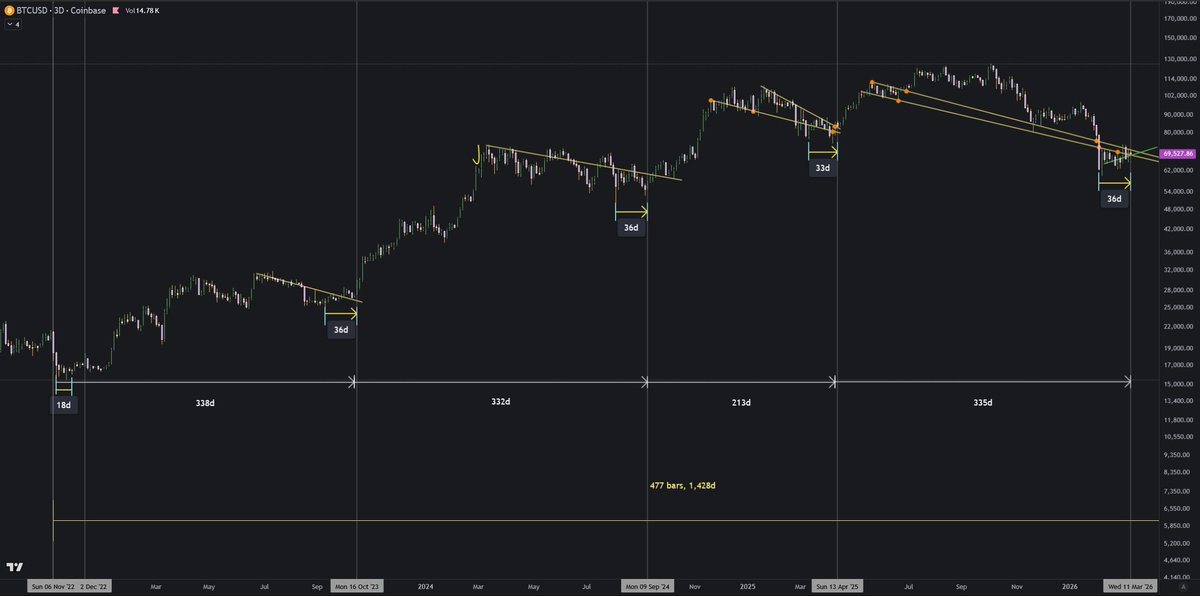
Task: Click the 18d date range label
Action: pos(64,406)
